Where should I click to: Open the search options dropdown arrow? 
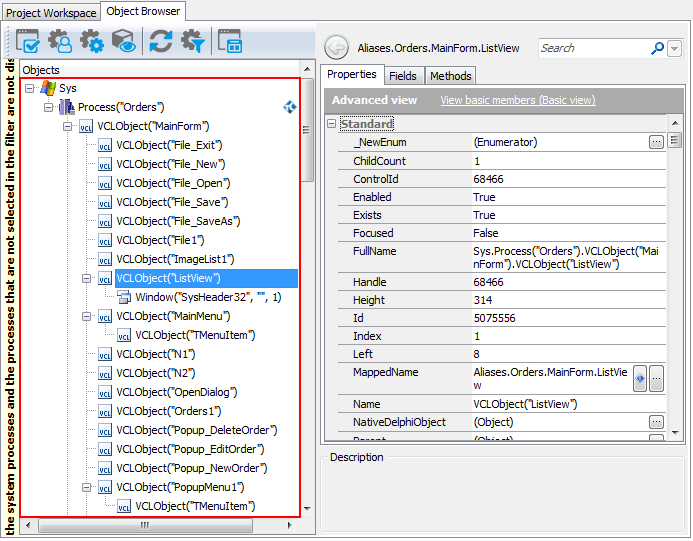[675, 48]
